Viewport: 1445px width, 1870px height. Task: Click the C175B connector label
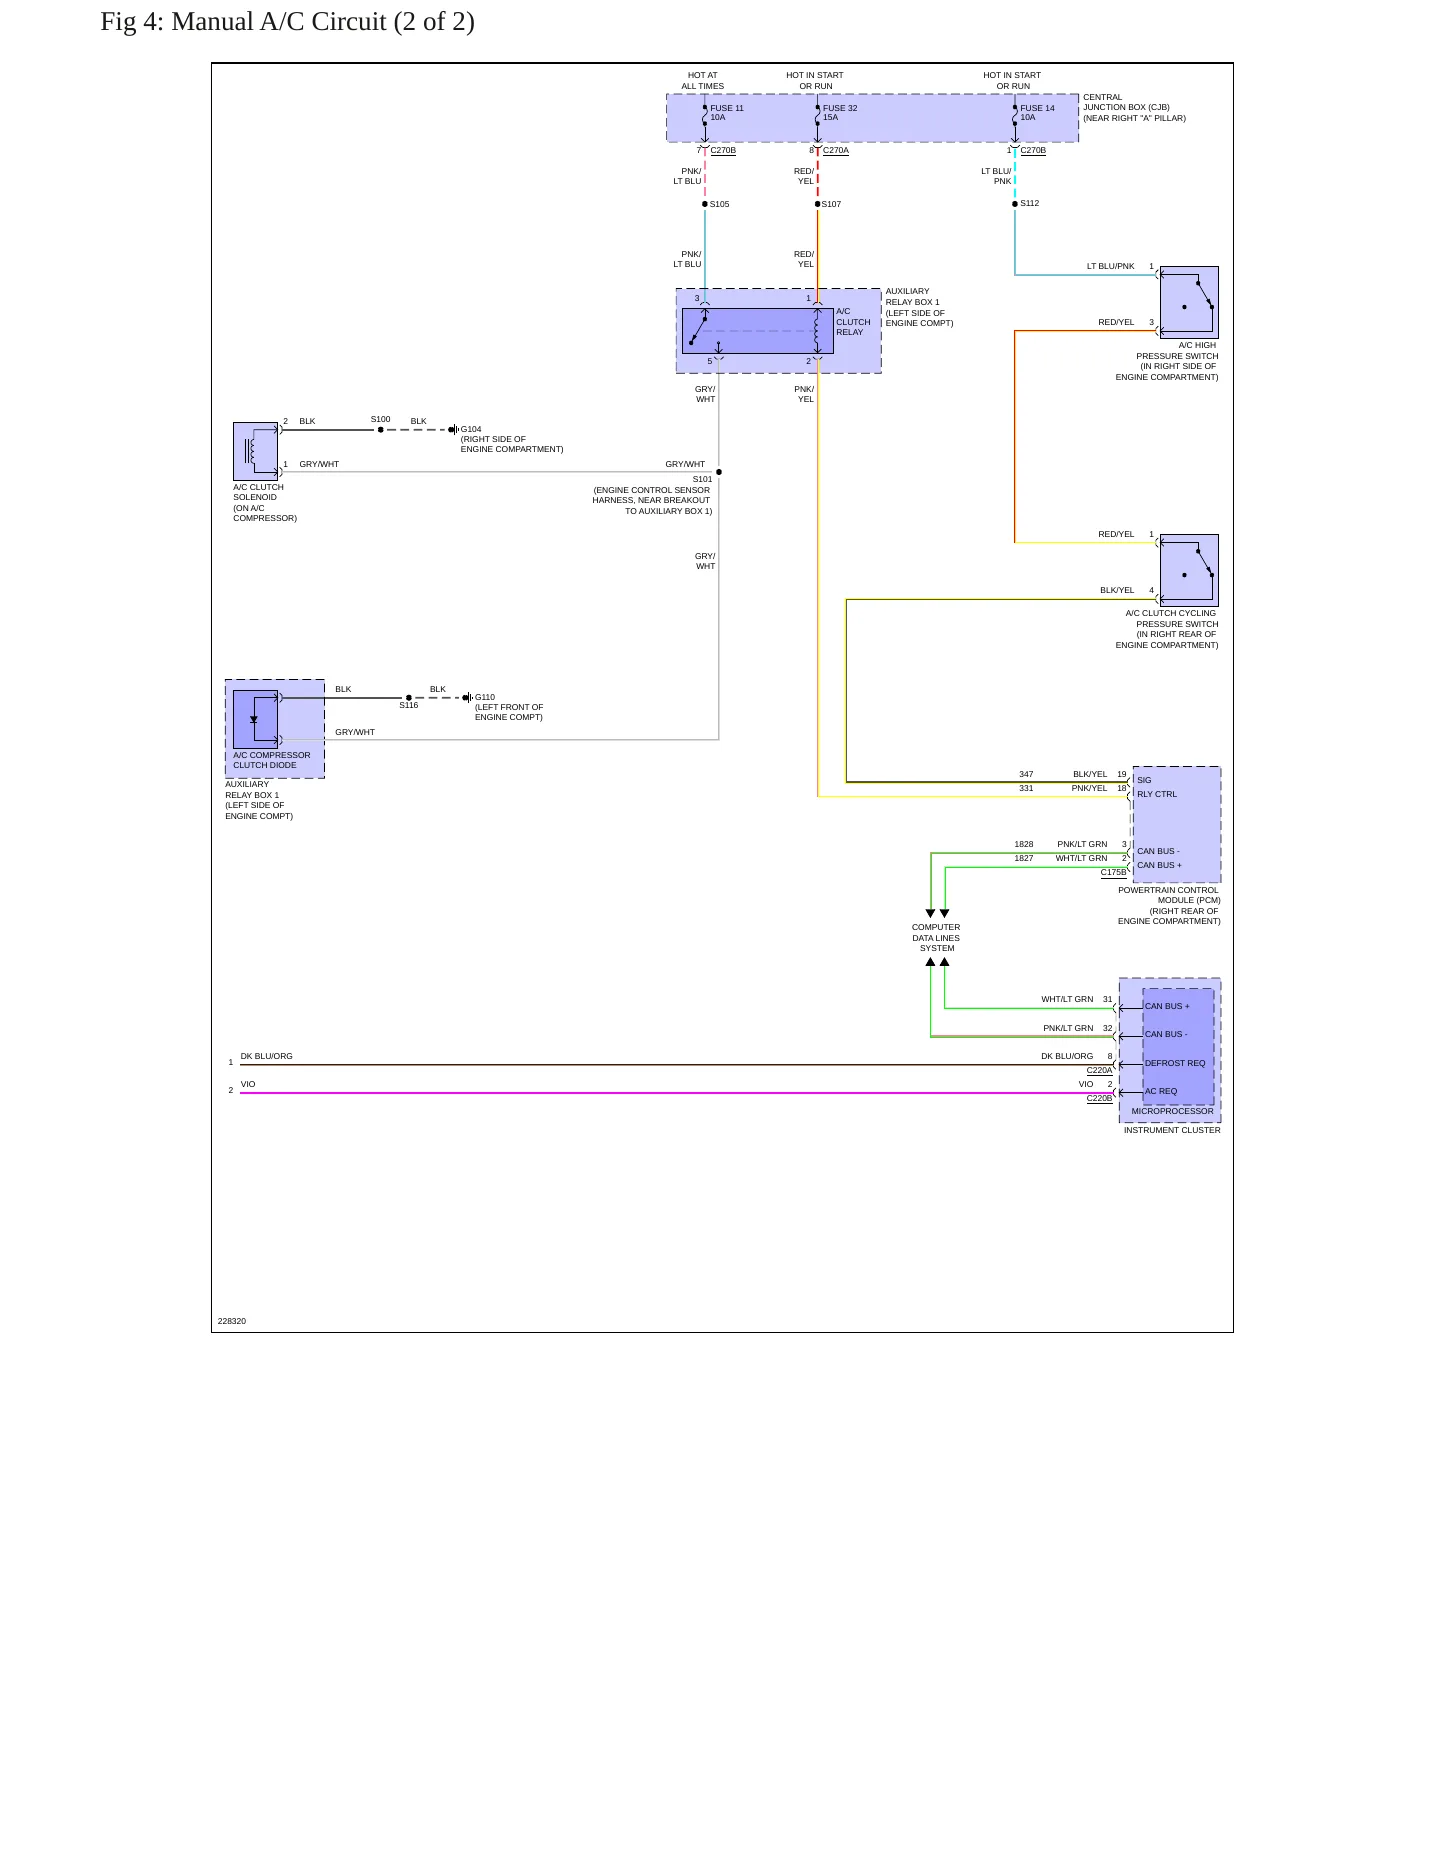point(1114,873)
